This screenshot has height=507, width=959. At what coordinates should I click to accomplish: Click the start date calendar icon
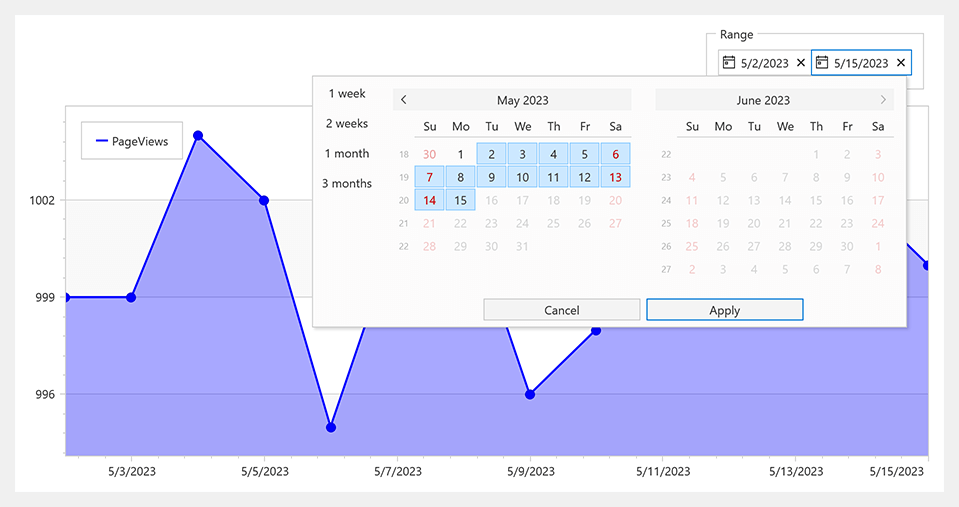pyautogui.click(x=729, y=63)
